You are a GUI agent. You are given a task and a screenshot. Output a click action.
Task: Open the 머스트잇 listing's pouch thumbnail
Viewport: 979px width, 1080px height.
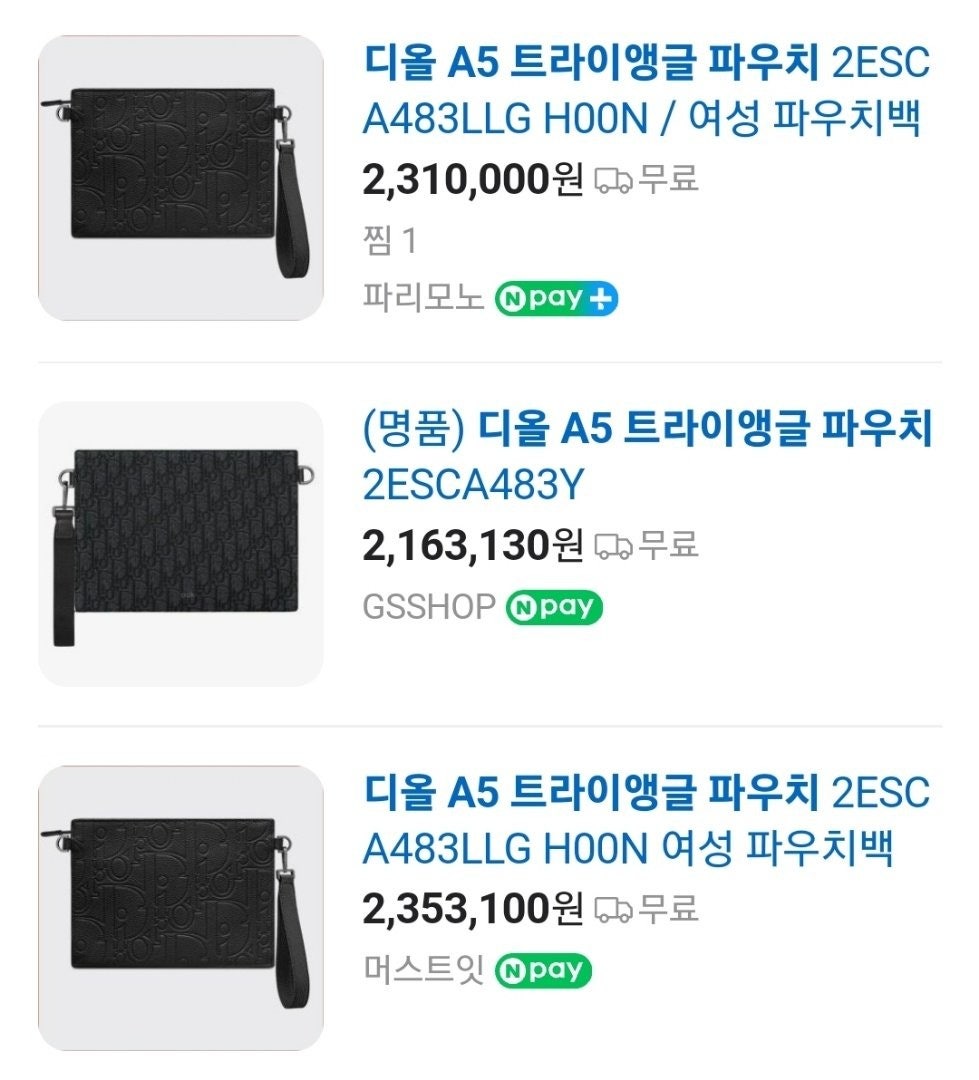pyautogui.click(x=181, y=907)
